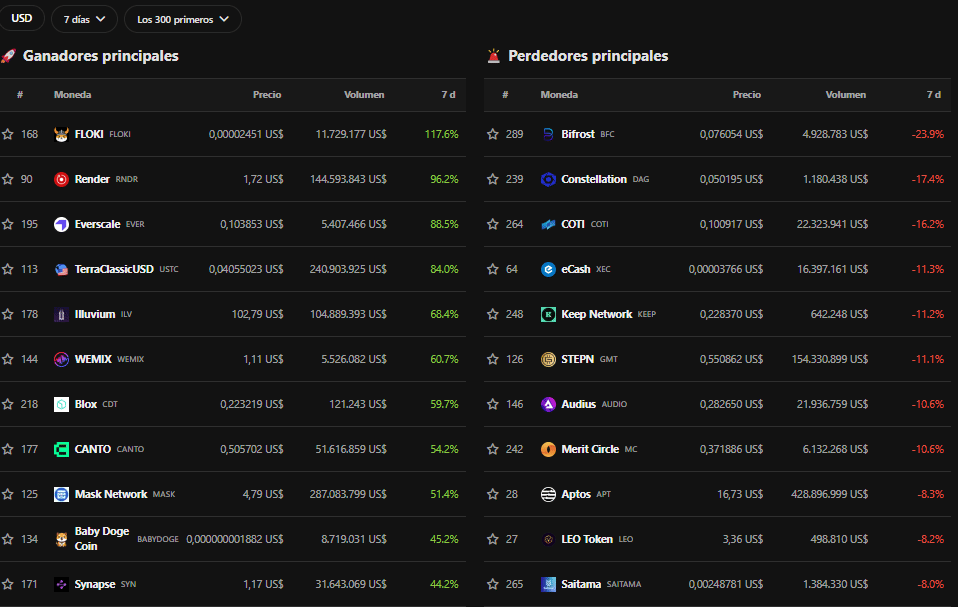Click the Illuvium coin logo
The image size is (958, 607).
click(61, 314)
